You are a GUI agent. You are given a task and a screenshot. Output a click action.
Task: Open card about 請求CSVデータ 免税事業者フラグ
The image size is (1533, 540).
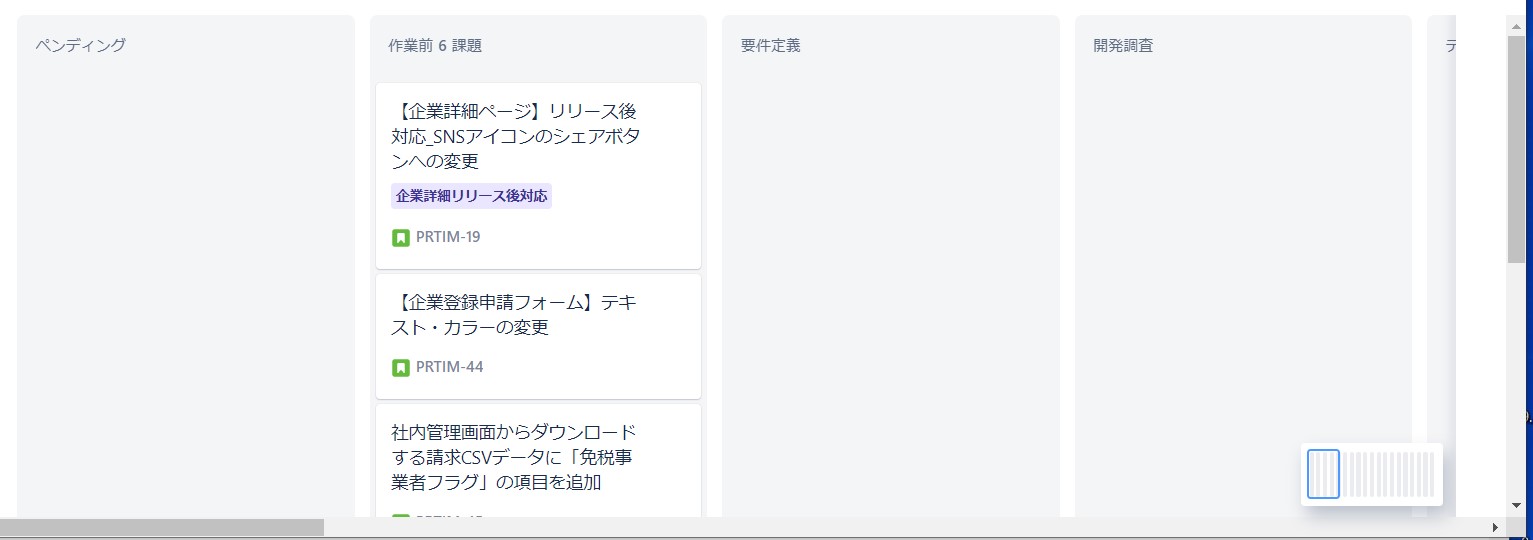point(538,461)
